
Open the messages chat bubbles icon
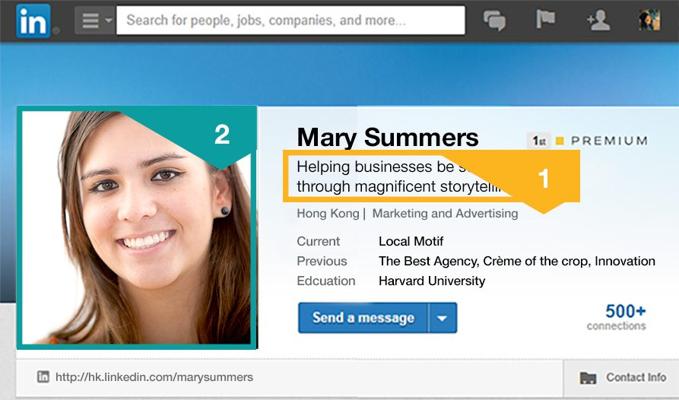click(x=494, y=20)
